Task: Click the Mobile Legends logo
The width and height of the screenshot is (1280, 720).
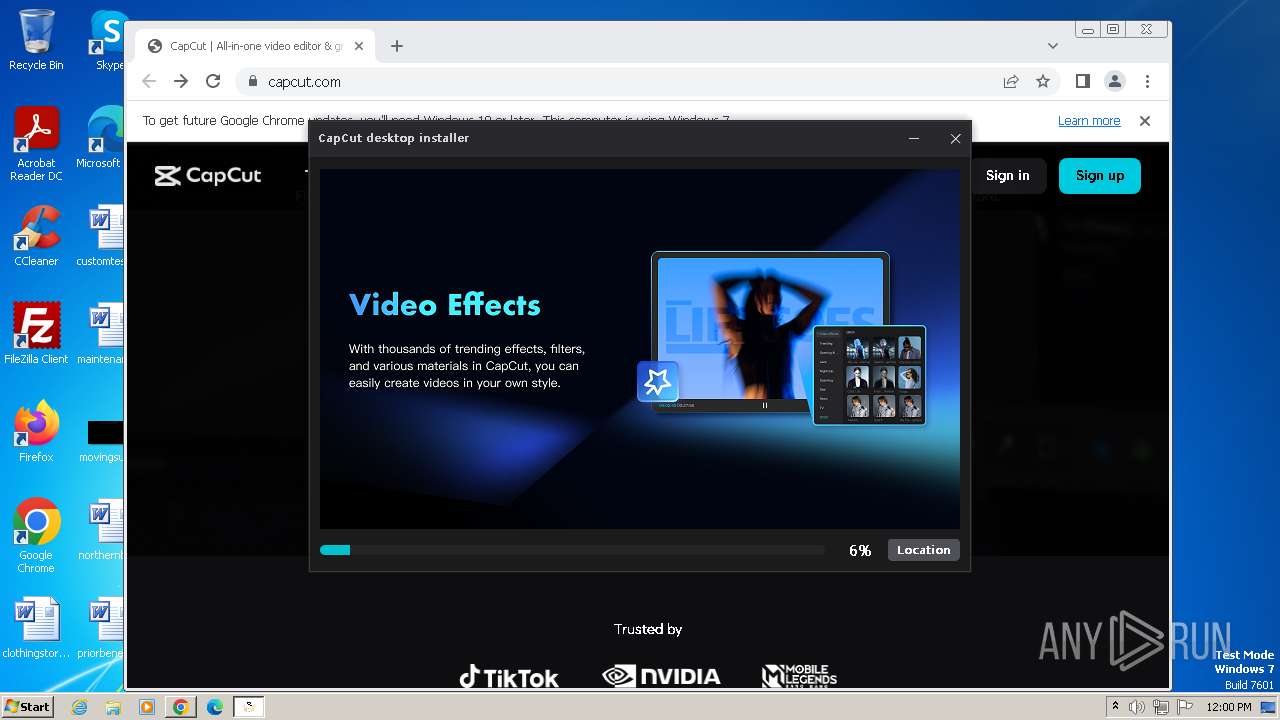Action: click(799, 677)
